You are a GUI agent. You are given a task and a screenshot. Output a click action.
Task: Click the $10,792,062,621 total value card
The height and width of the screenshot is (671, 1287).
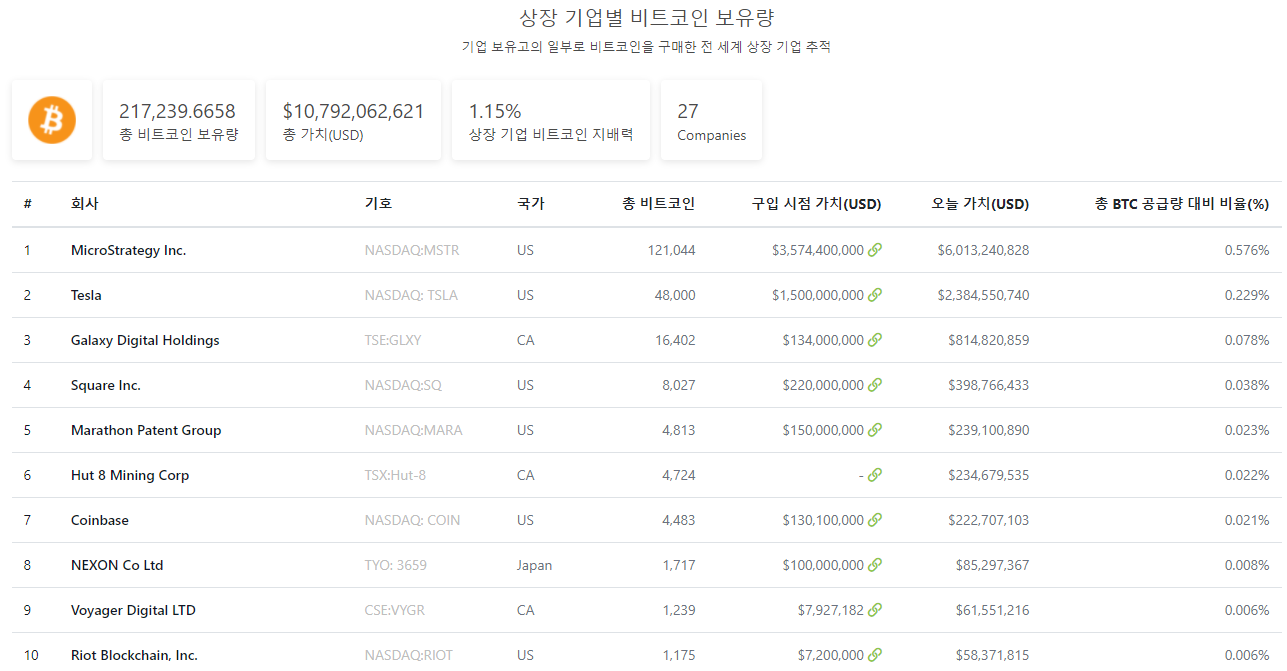click(x=353, y=120)
